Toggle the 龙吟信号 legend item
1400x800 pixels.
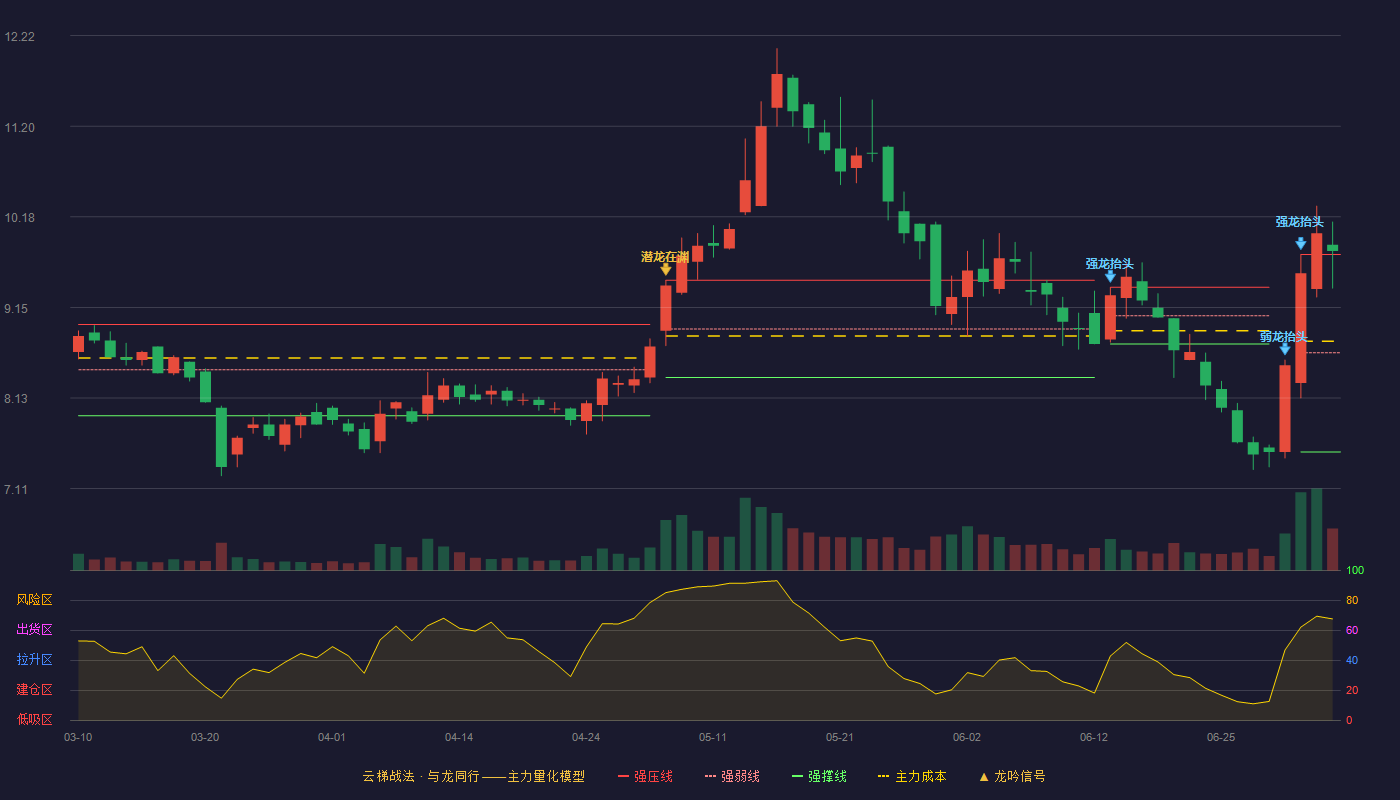point(1011,776)
